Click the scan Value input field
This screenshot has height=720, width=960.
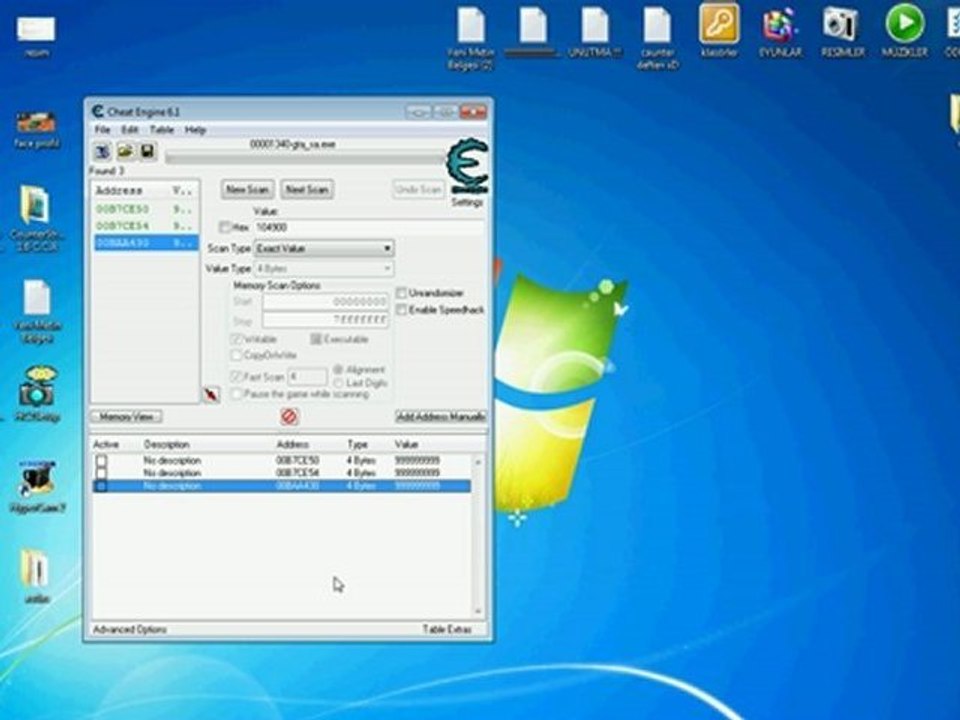(x=368, y=227)
